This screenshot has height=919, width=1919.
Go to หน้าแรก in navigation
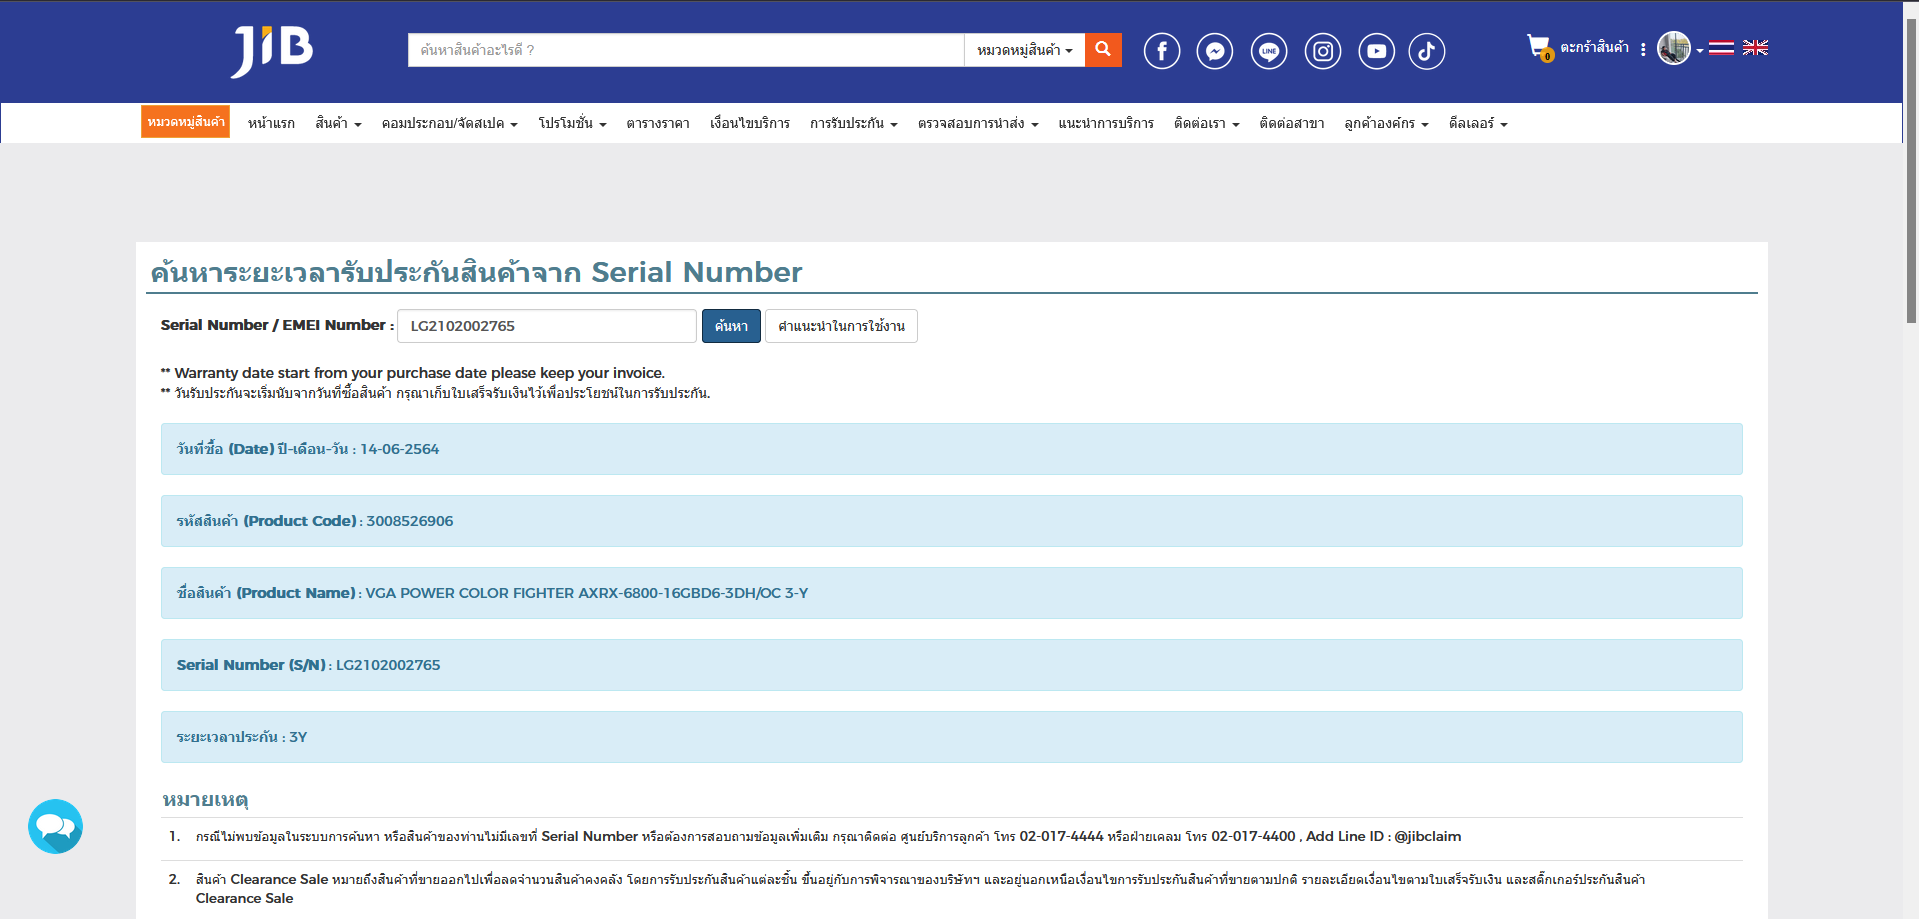[x=271, y=123]
